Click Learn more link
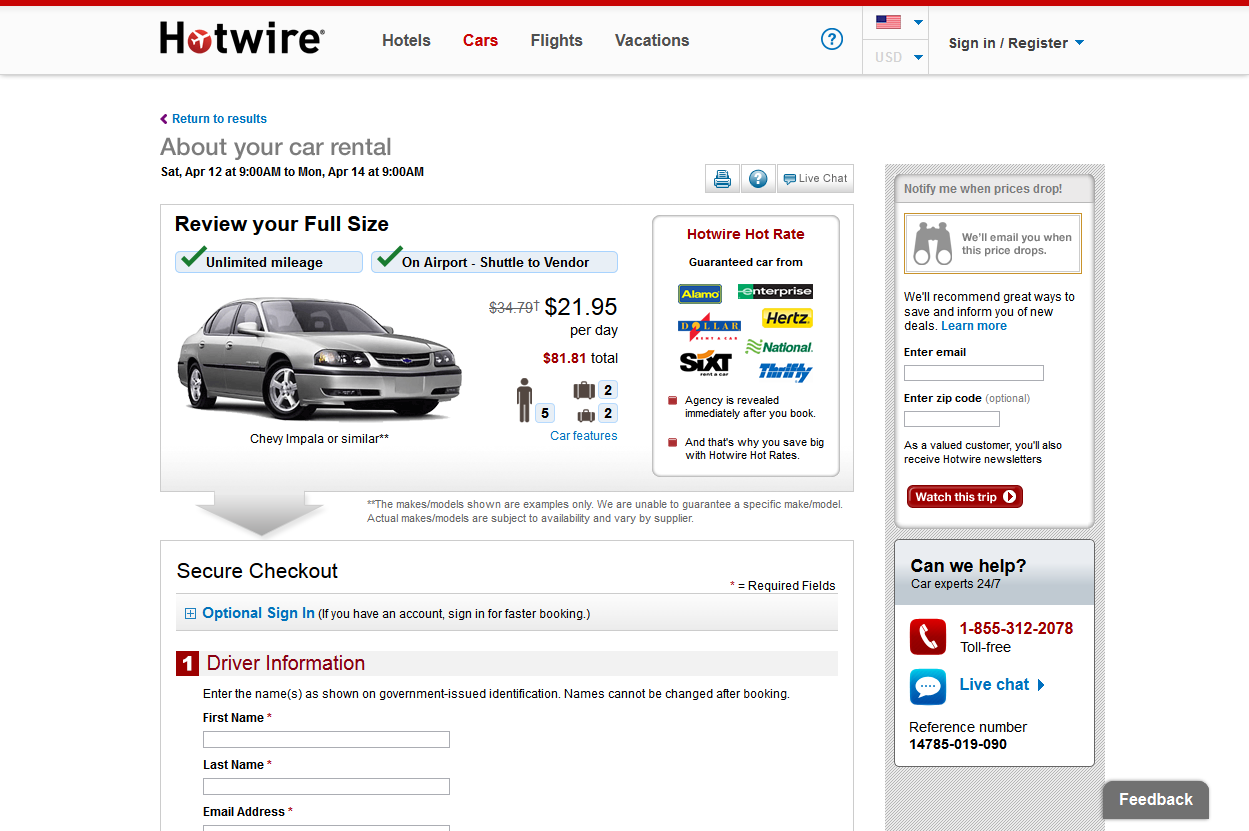Screen dimensions: 1249x831 [974, 326]
